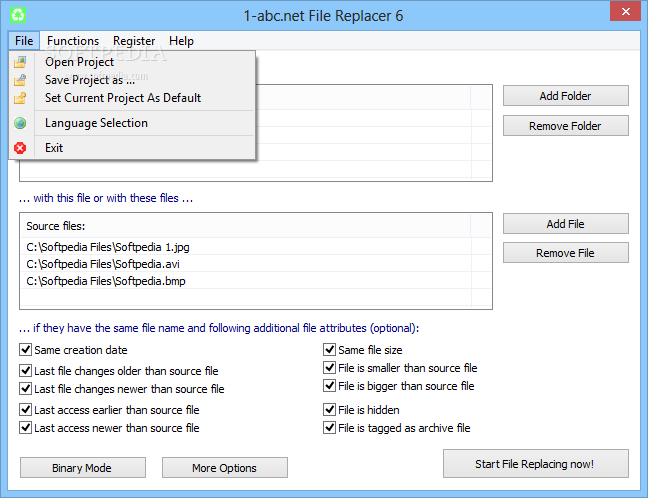Screen dimensions: 648x498
Task: Click the Set Current Project As Default icon
Action: [20, 98]
